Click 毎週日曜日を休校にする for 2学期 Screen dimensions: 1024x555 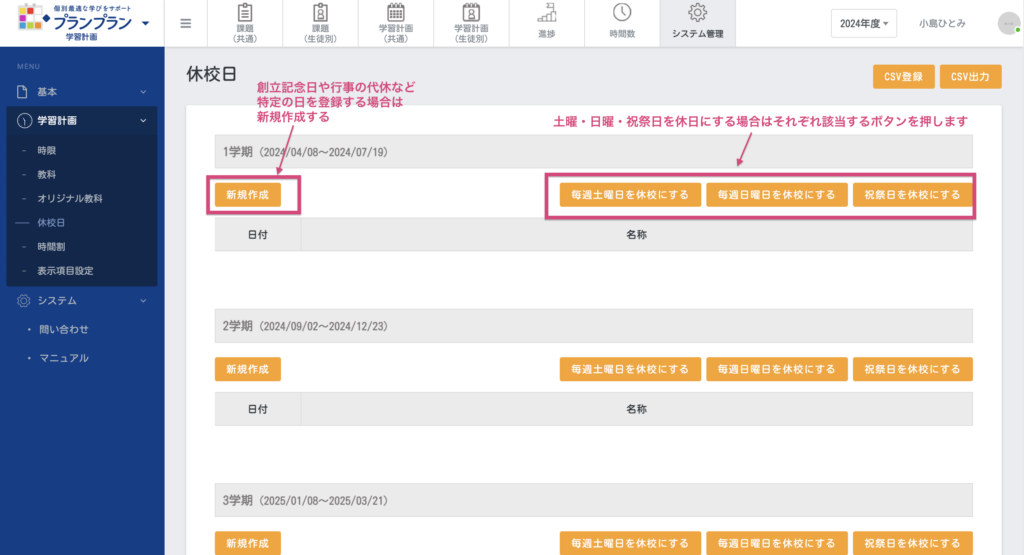pos(776,369)
